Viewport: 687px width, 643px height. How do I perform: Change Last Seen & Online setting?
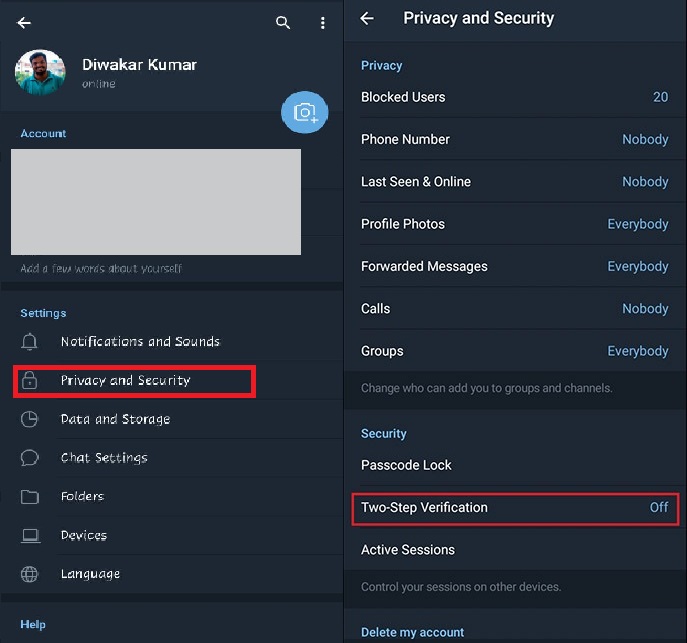pos(514,182)
